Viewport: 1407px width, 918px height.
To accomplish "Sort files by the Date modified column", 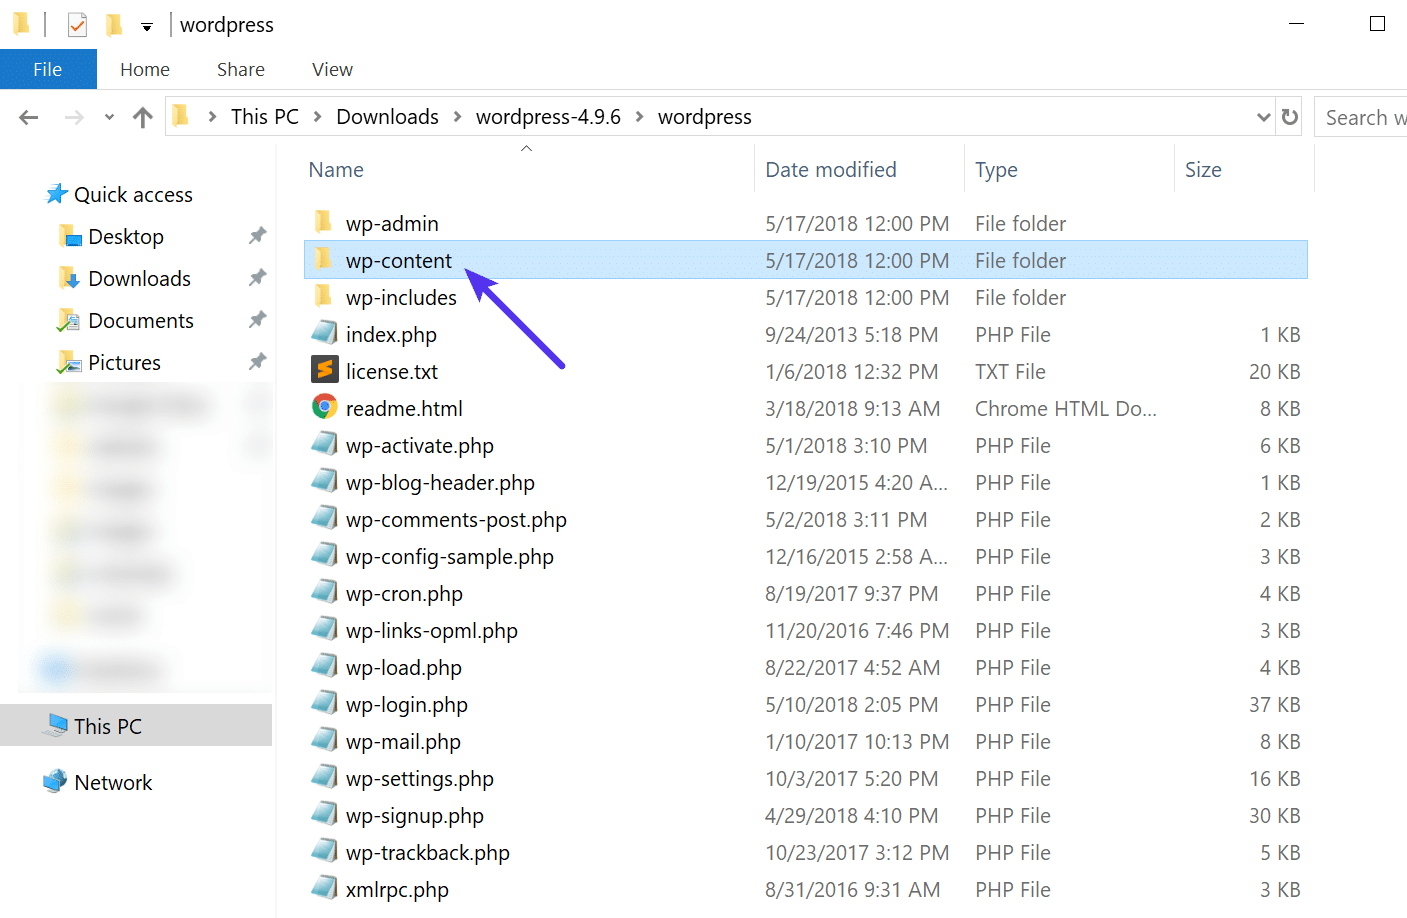I will pos(830,169).
